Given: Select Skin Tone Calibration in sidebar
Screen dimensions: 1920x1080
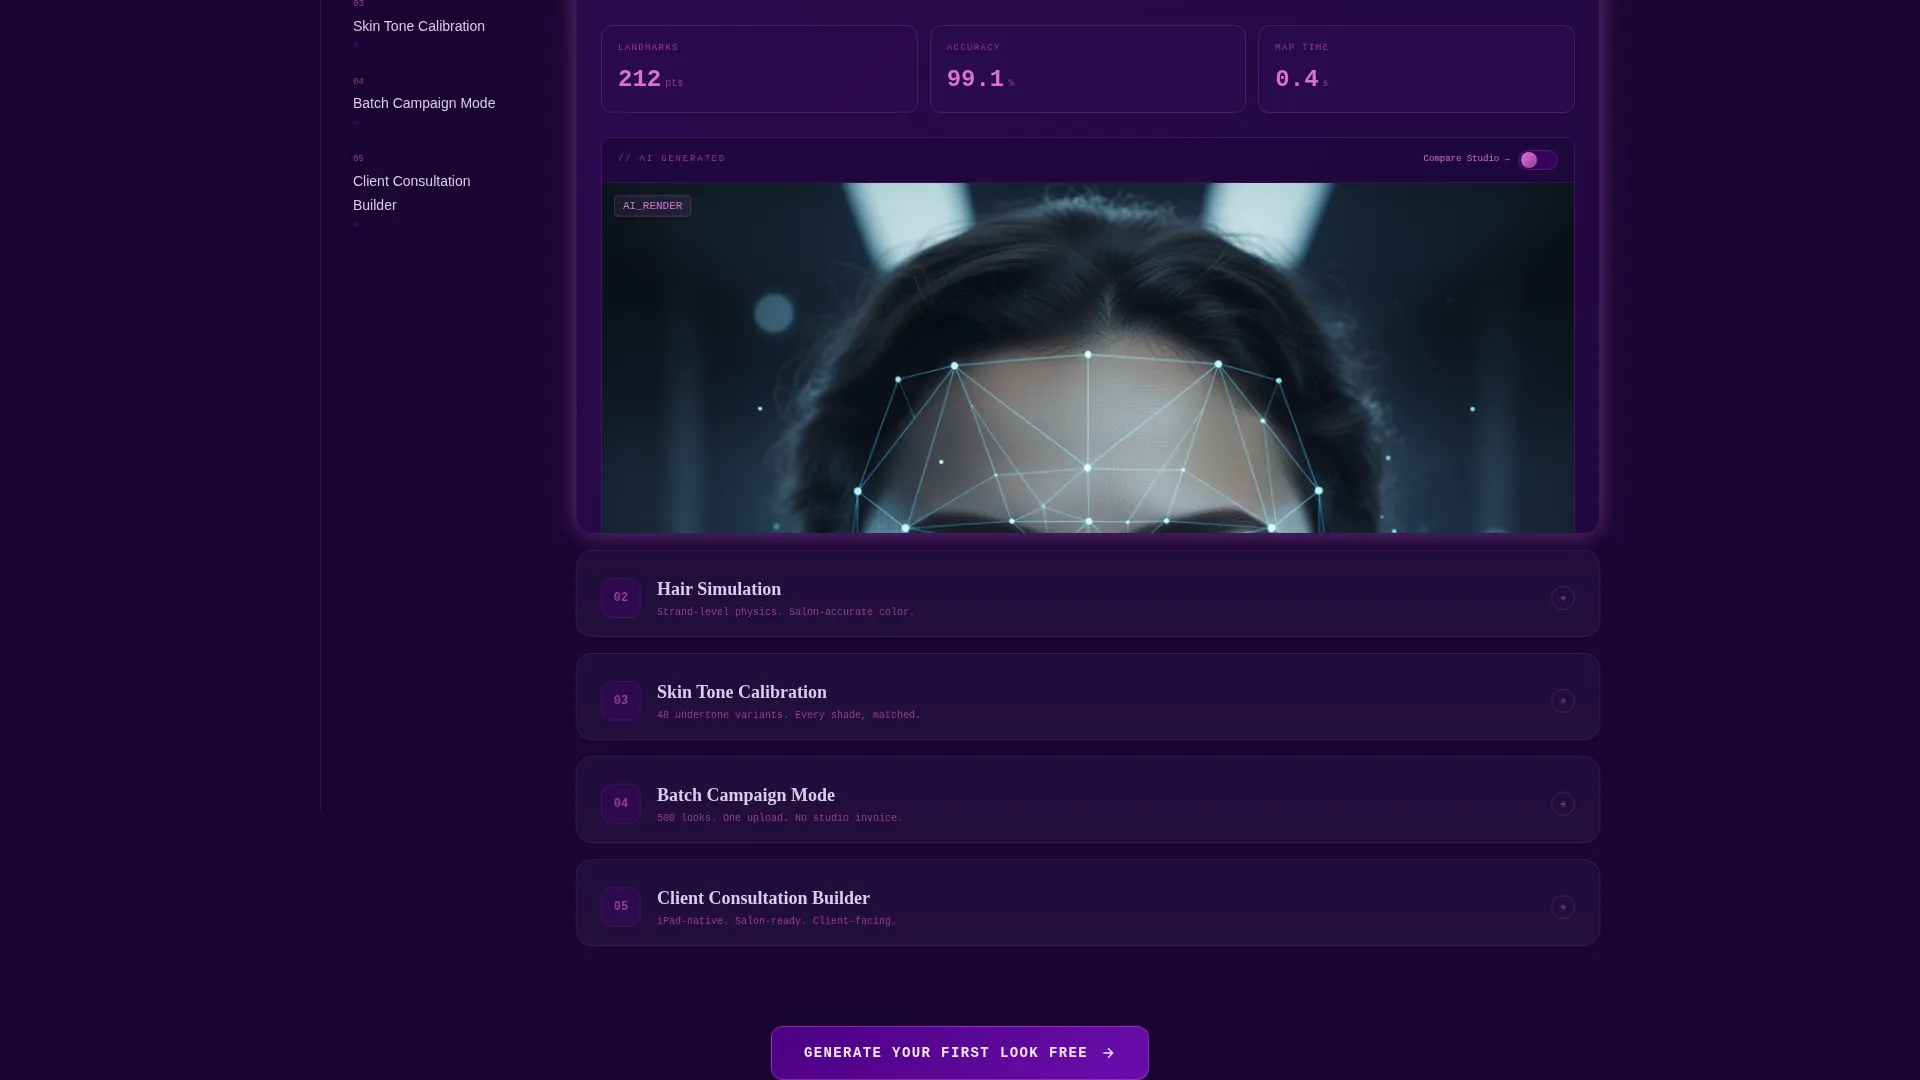Looking at the screenshot, I should (418, 26).
